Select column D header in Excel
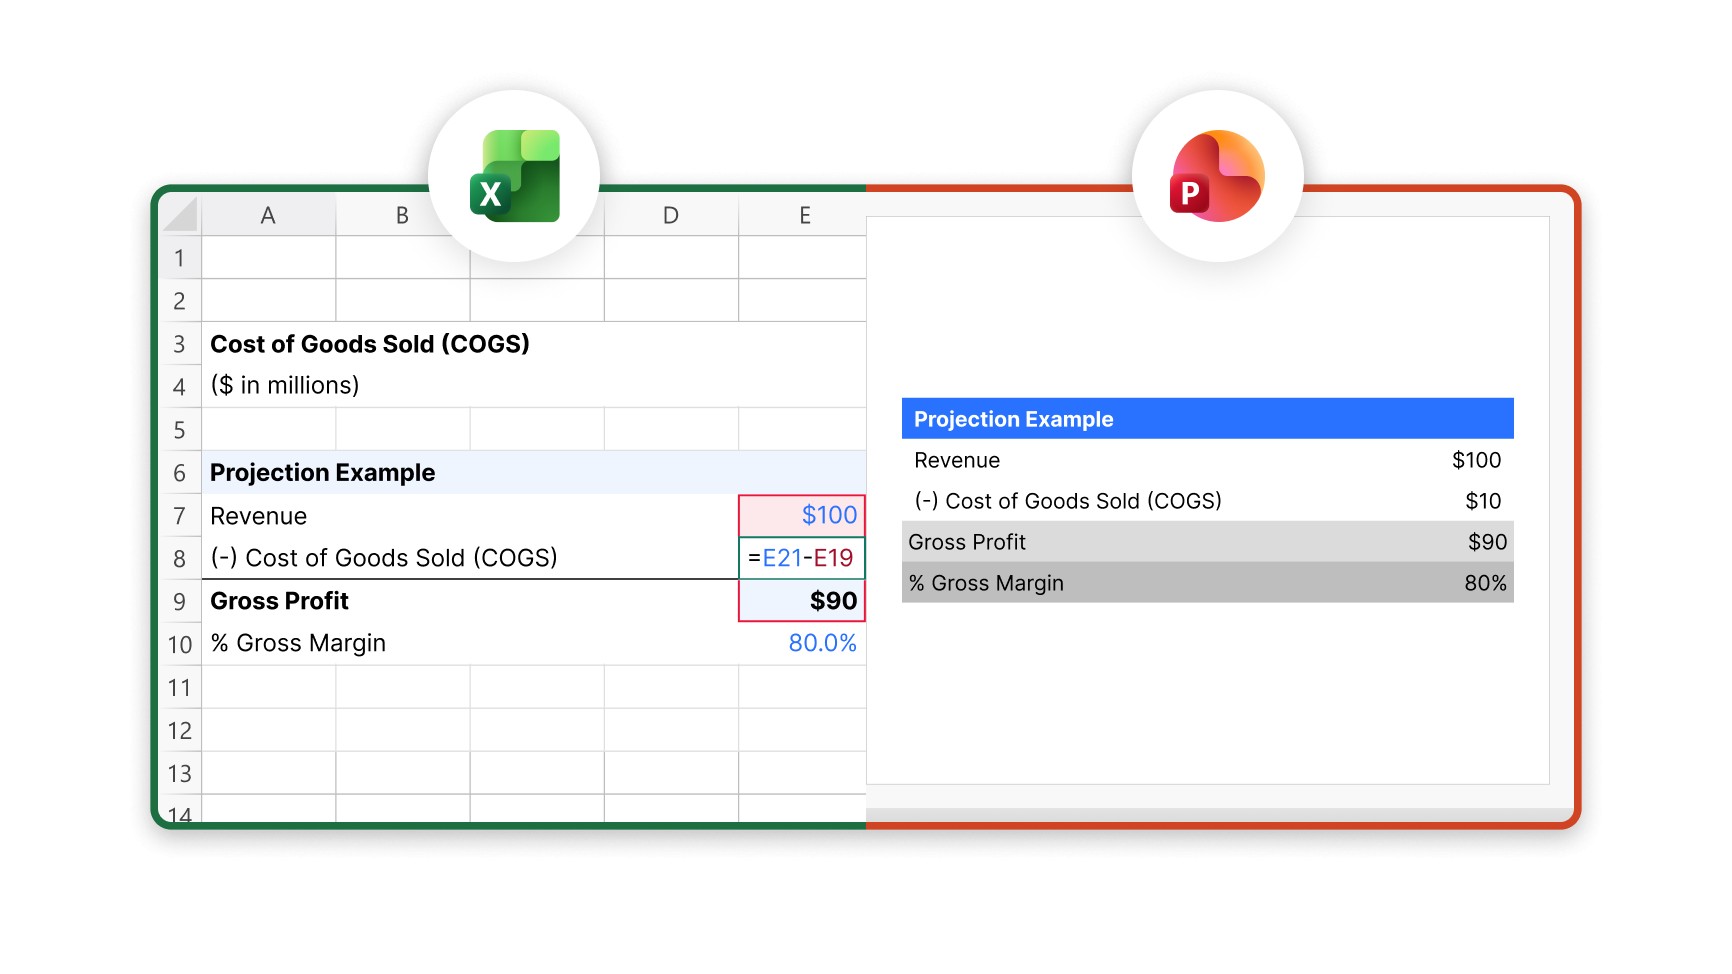The height and width of the screenshot is (974, 1732). coord(671,215)
